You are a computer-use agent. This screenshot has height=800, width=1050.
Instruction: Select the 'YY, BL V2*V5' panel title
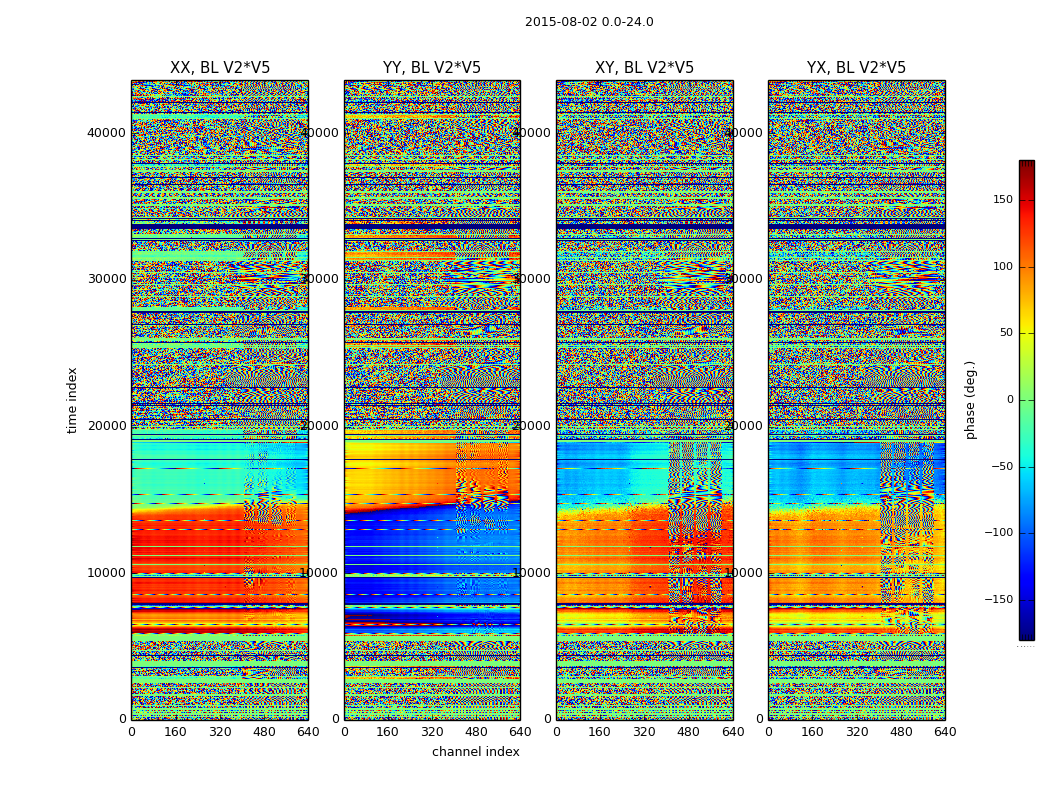tap(432, 68)
